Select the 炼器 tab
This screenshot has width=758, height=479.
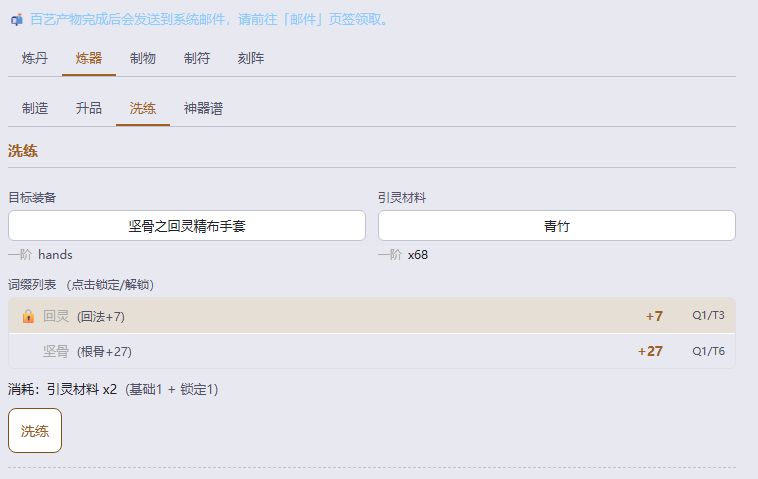point(89,58)
